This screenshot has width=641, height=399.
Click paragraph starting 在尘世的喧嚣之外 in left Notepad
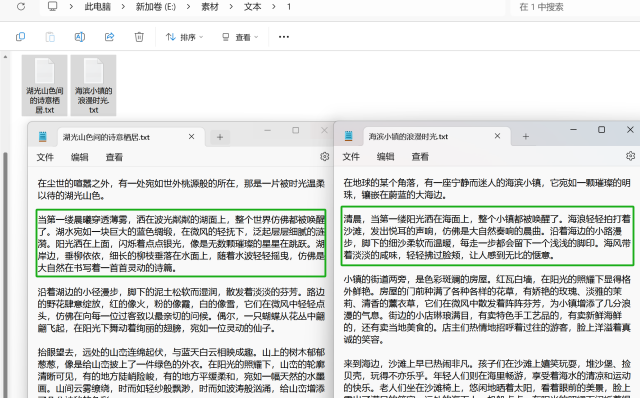pyautogui.click(x=181, y=190)
